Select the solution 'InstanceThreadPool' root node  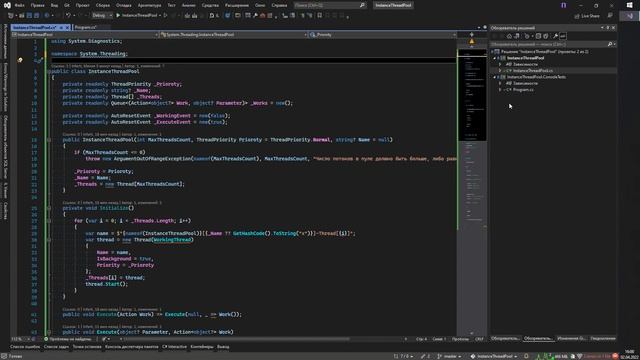pos(543,52)
